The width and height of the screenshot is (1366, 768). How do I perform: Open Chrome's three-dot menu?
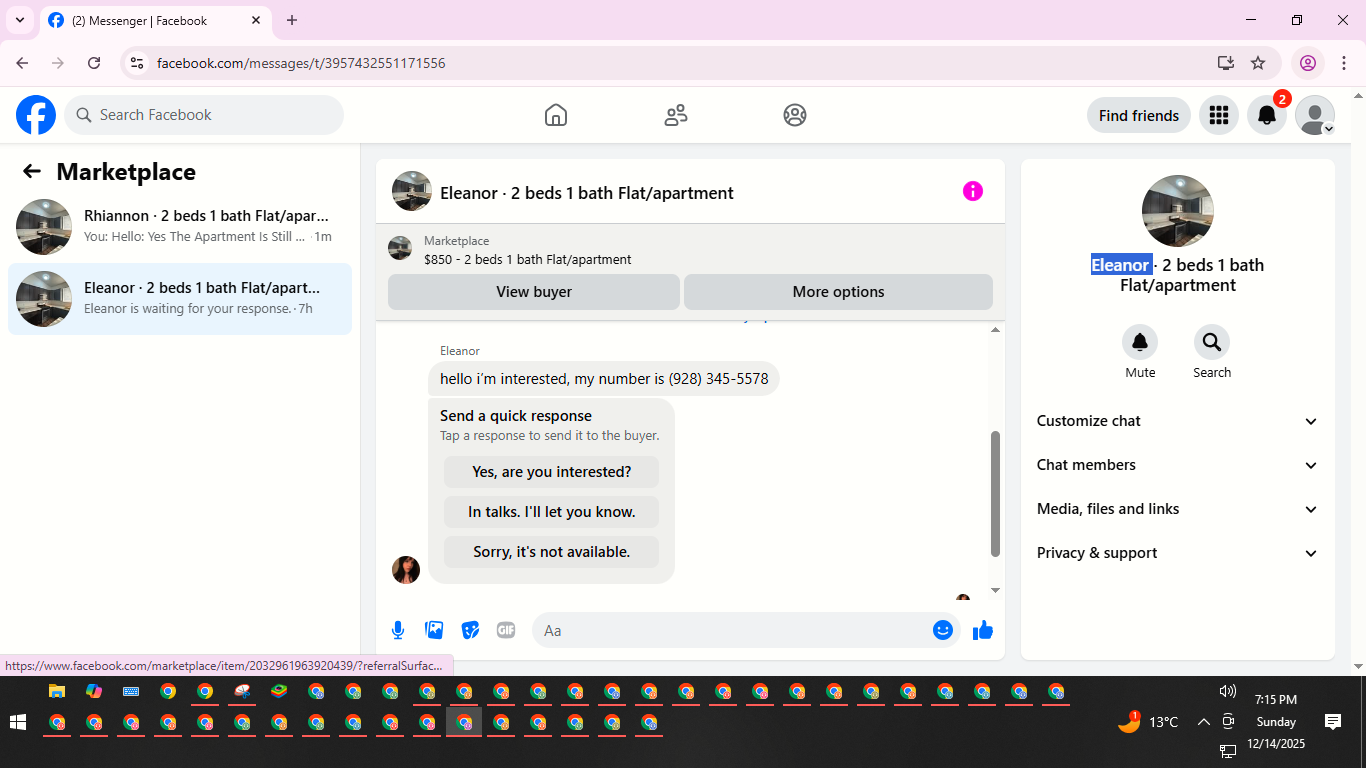point(1344,63)
